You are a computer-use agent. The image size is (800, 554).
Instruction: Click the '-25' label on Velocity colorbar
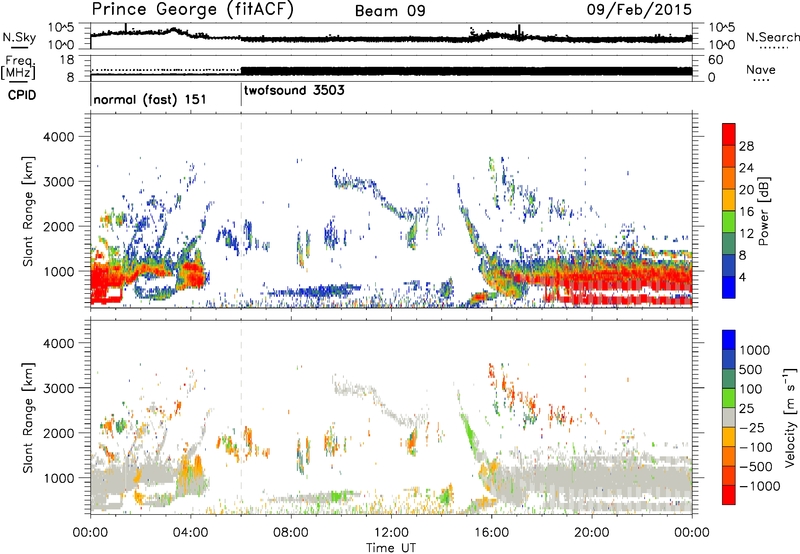(753, 427)
